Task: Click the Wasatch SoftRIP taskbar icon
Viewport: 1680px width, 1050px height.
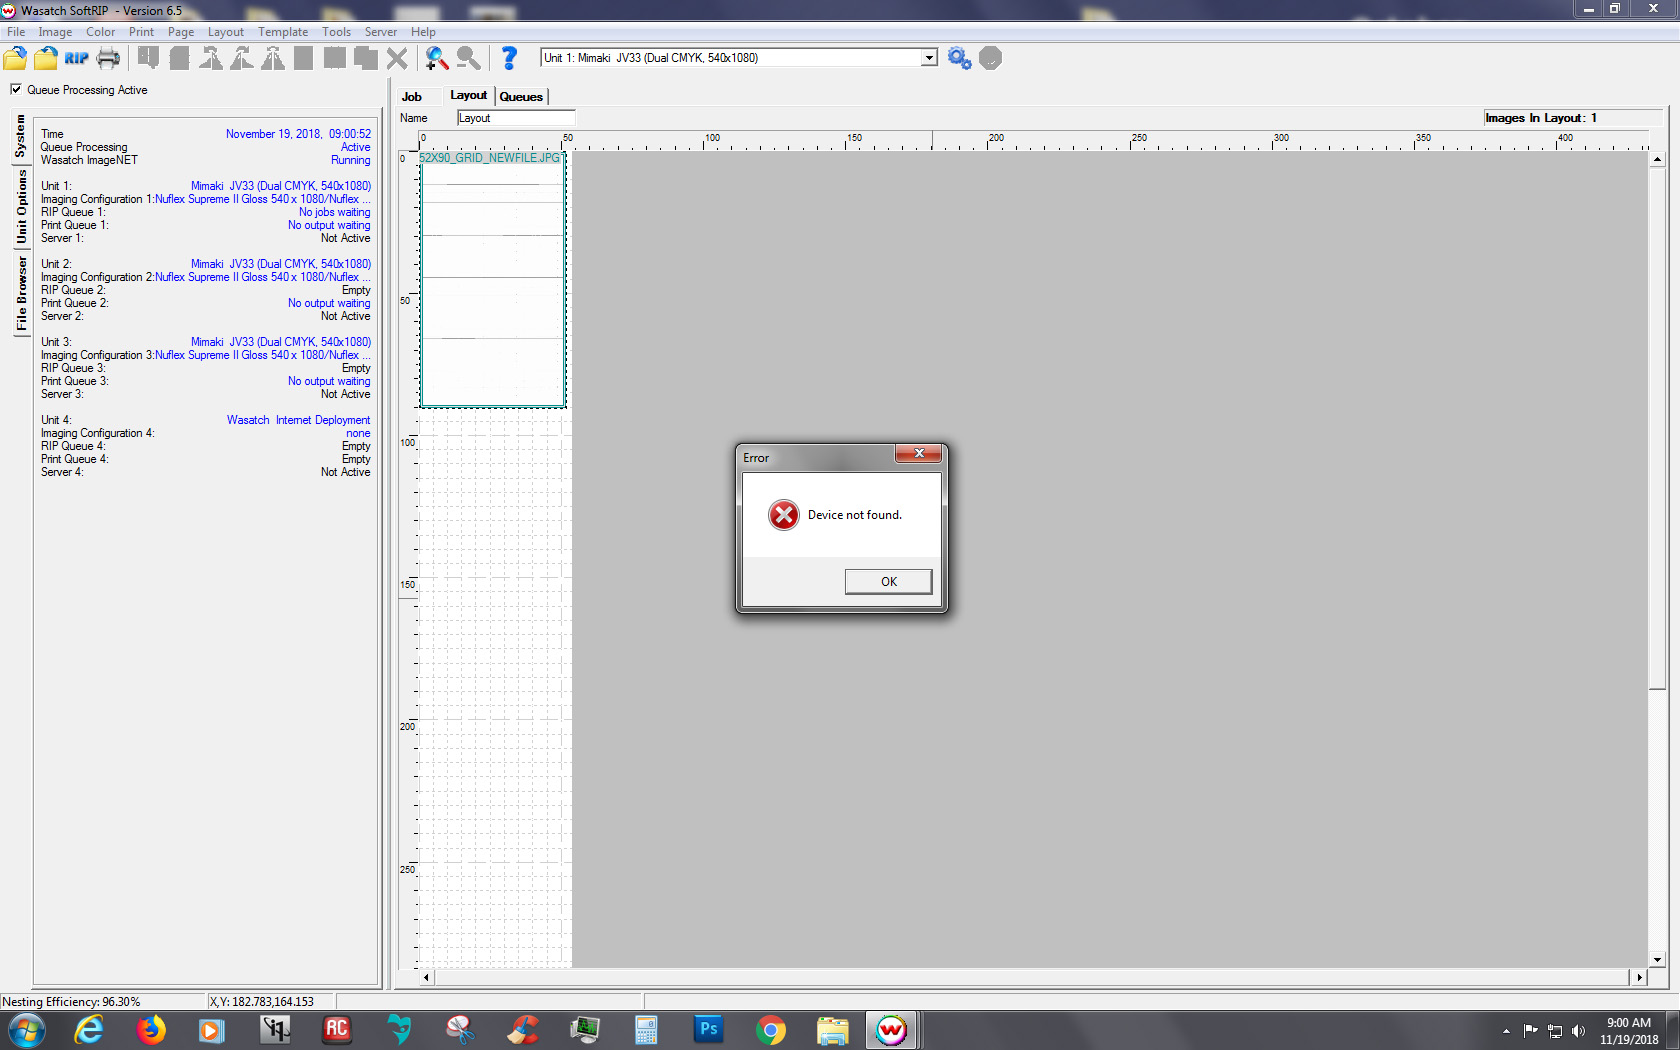Action: (892, 1030)
